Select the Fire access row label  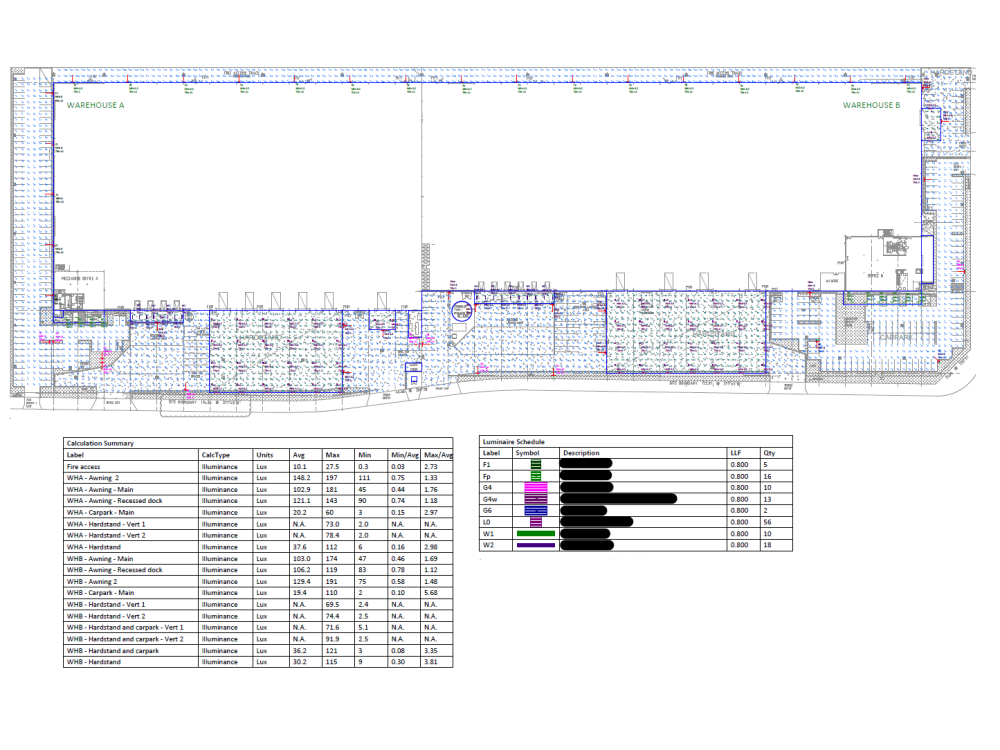[x=83, y=467]
